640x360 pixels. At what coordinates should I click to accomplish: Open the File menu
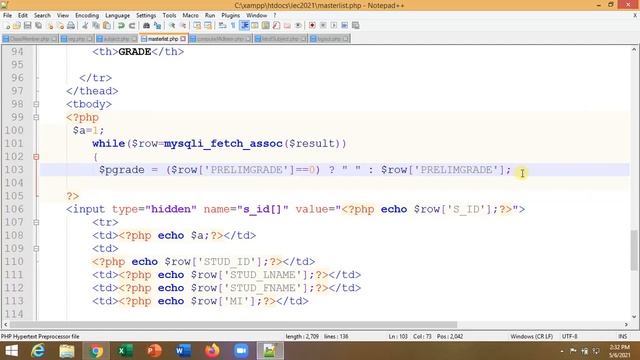(7, 15)
